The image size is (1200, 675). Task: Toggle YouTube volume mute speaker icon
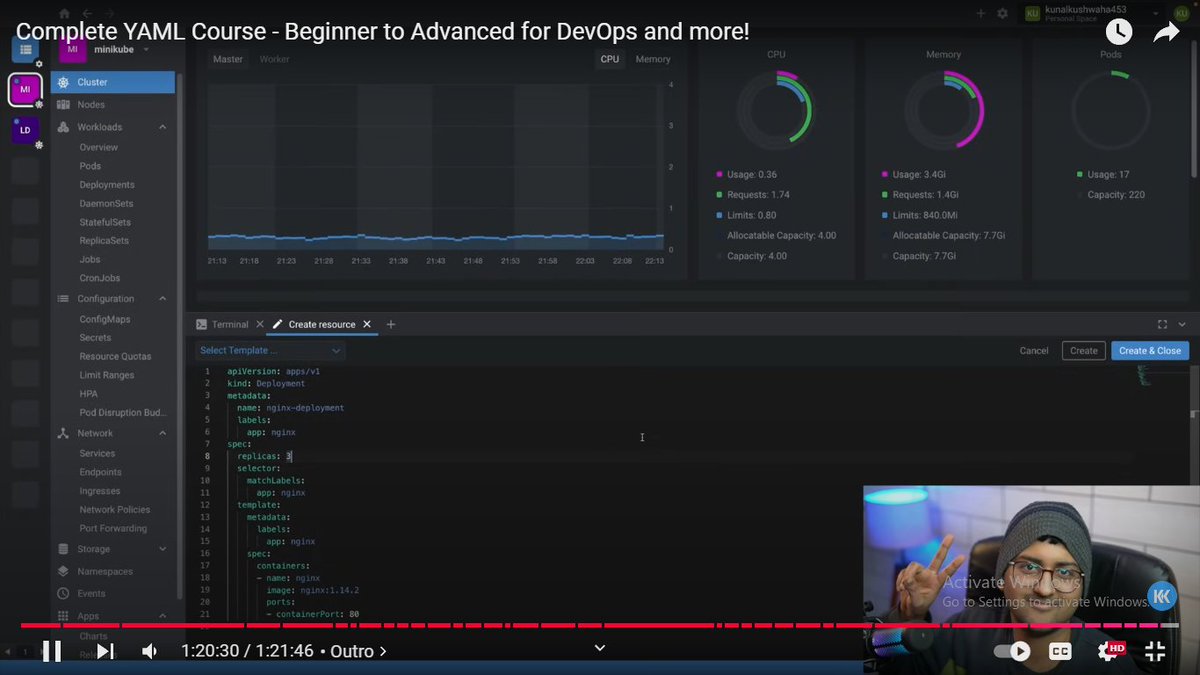pyautogui.click(x=149, y=651)
